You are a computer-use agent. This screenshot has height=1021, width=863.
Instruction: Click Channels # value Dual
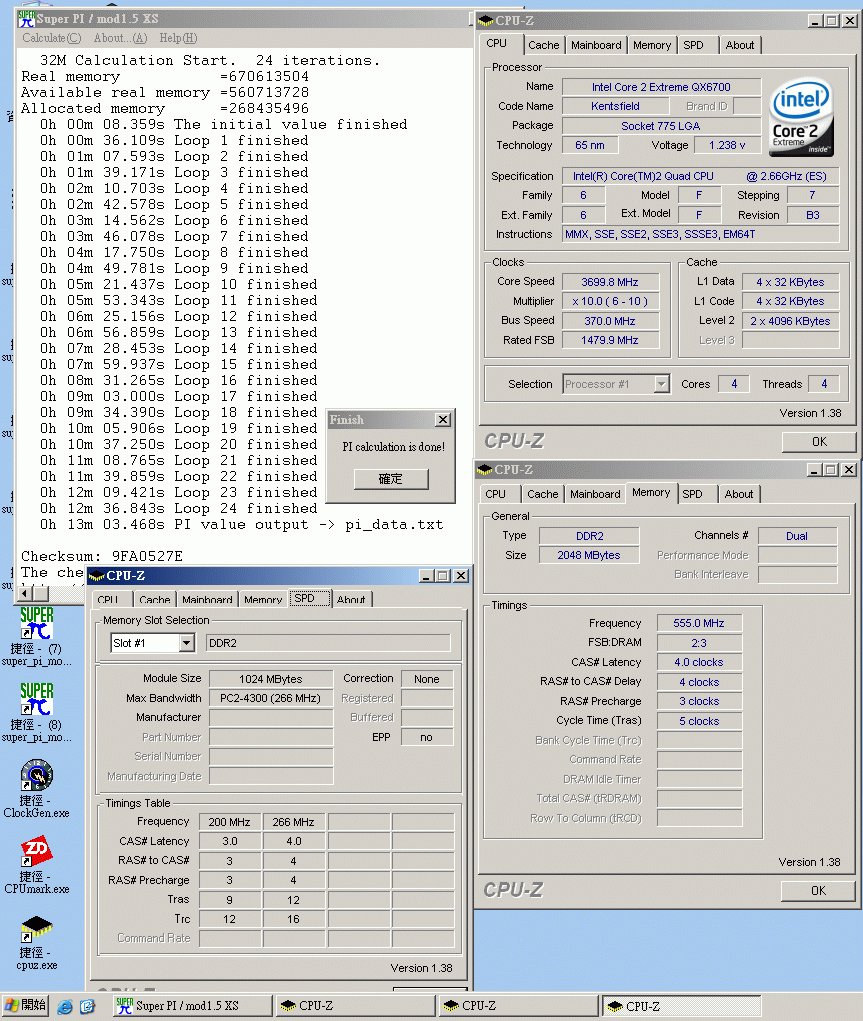click(797, 536)
